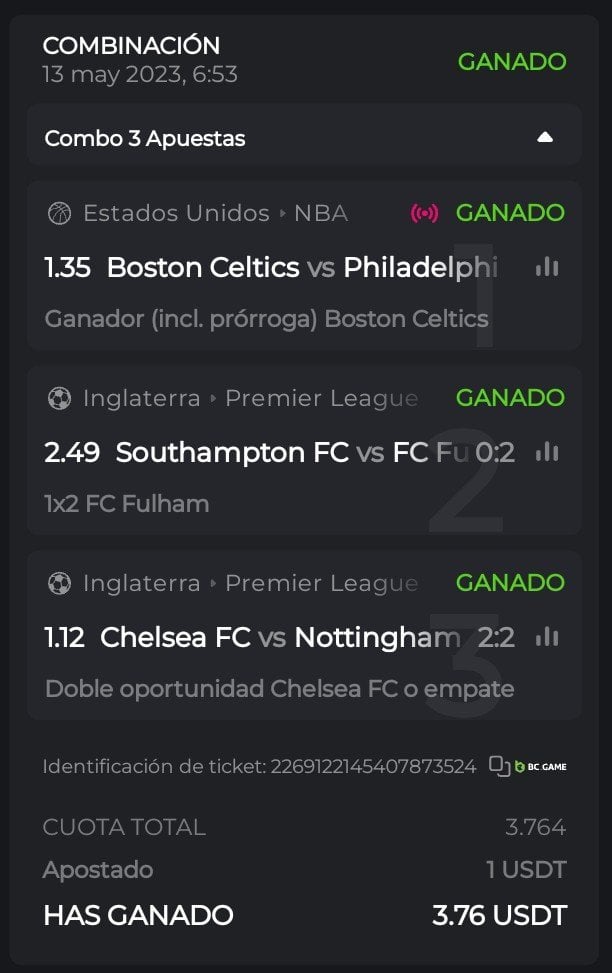Click the BC.GAME logo

coord(540,767)
